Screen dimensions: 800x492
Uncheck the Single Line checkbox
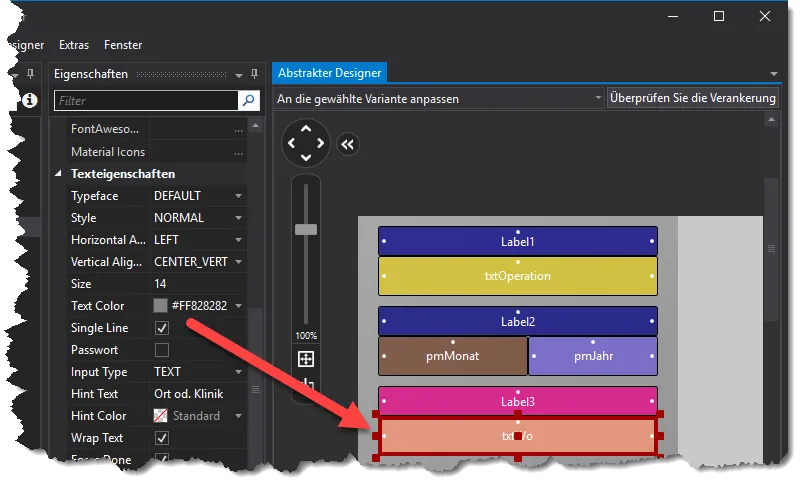(x=162, y=328)
